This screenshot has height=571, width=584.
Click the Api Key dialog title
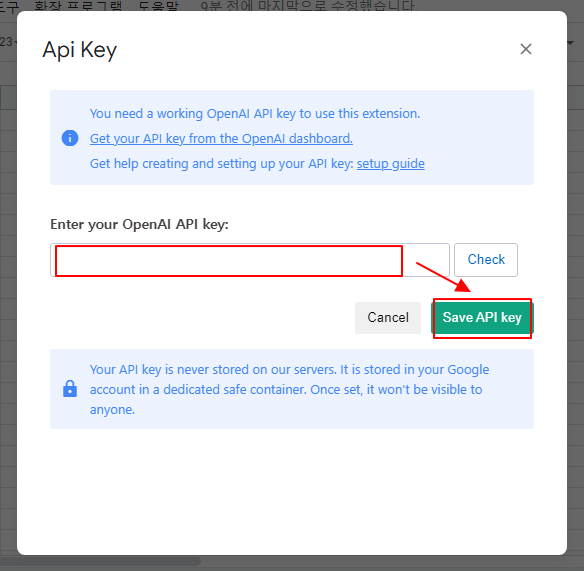pyautogui.click(x=80, y=50)
